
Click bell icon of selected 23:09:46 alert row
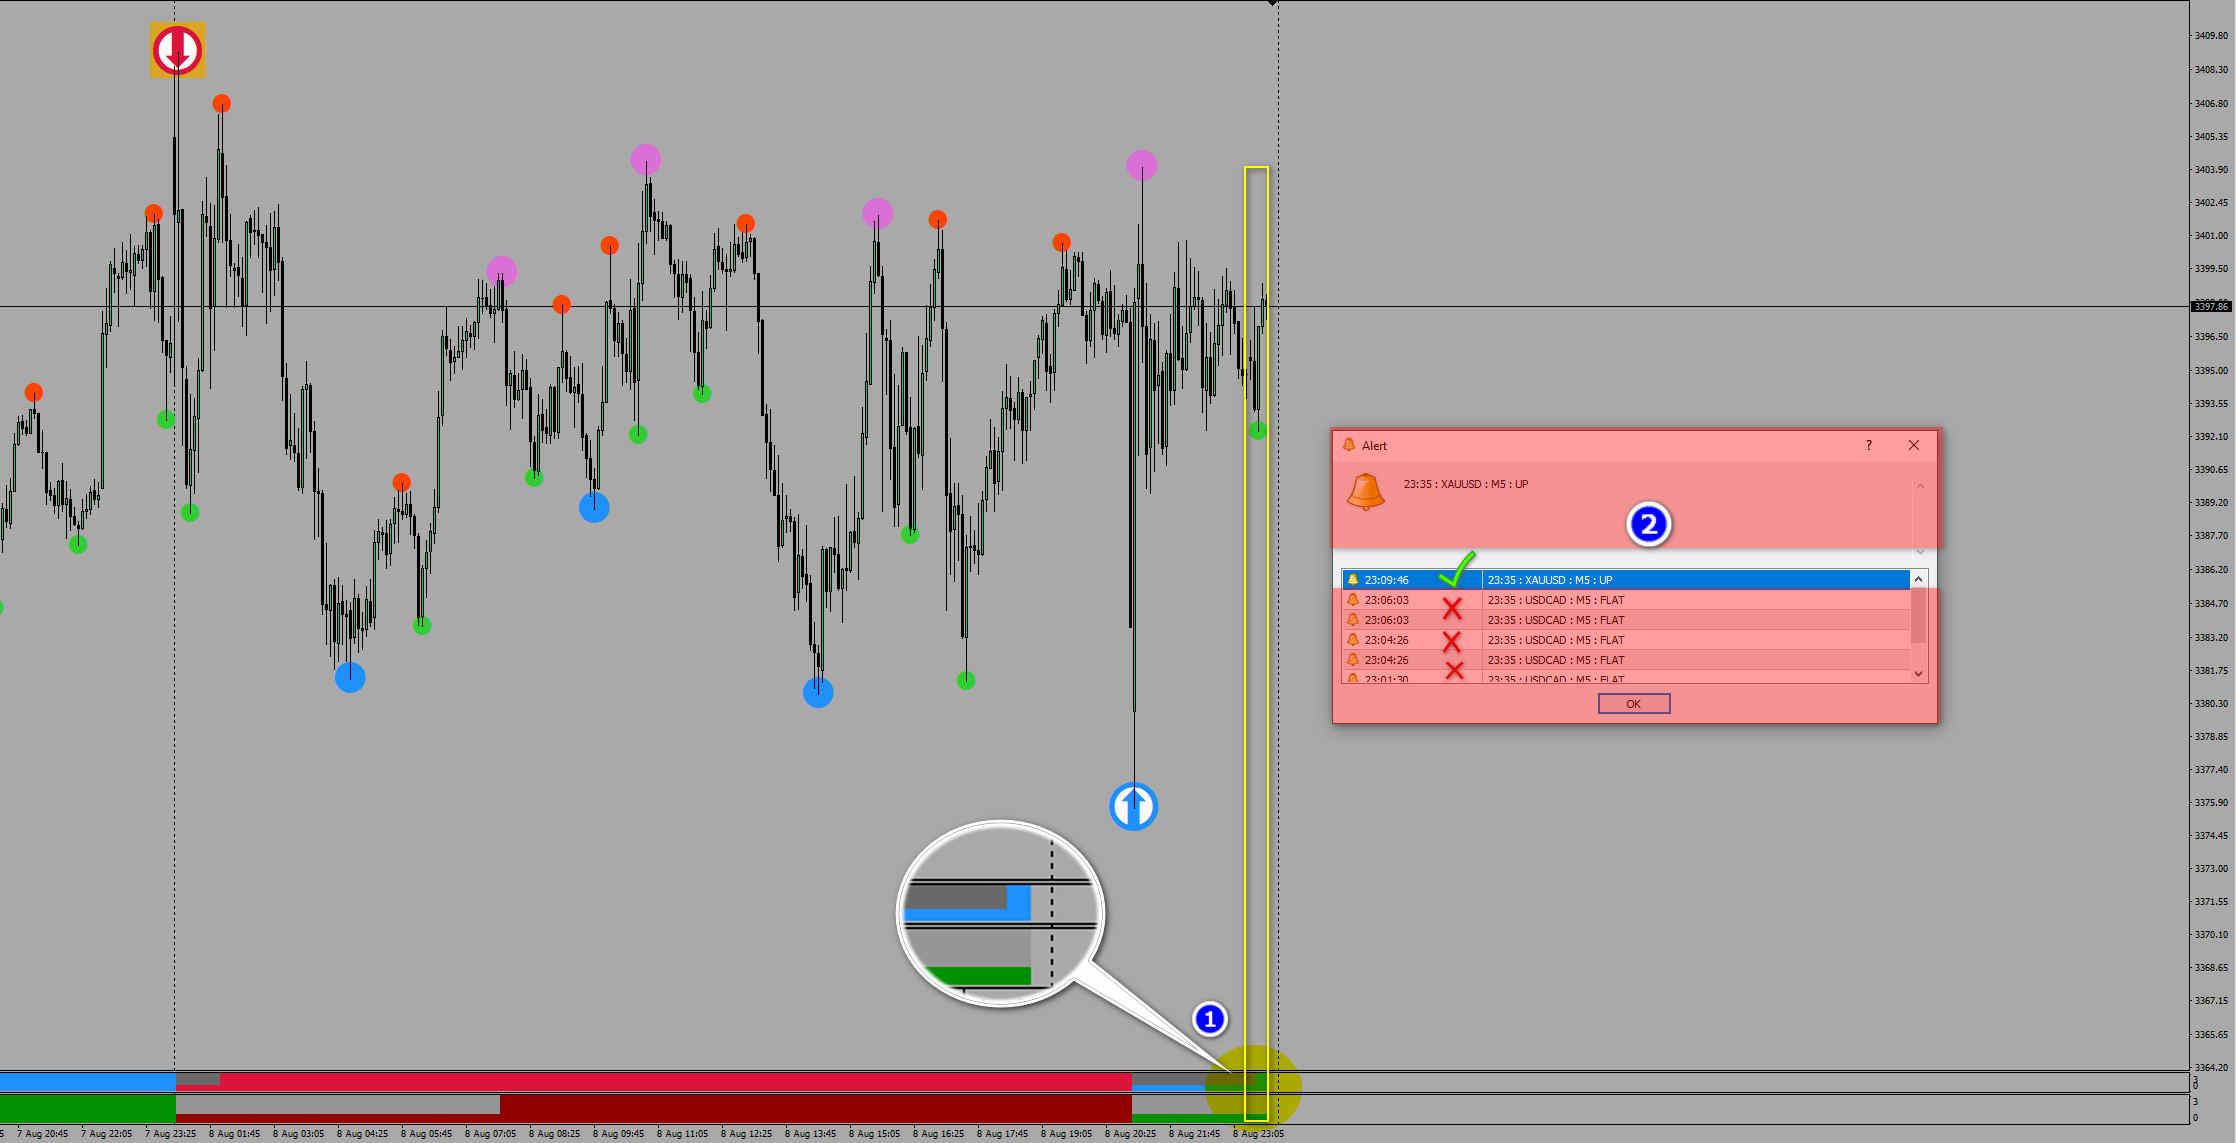click(1353, 580)
